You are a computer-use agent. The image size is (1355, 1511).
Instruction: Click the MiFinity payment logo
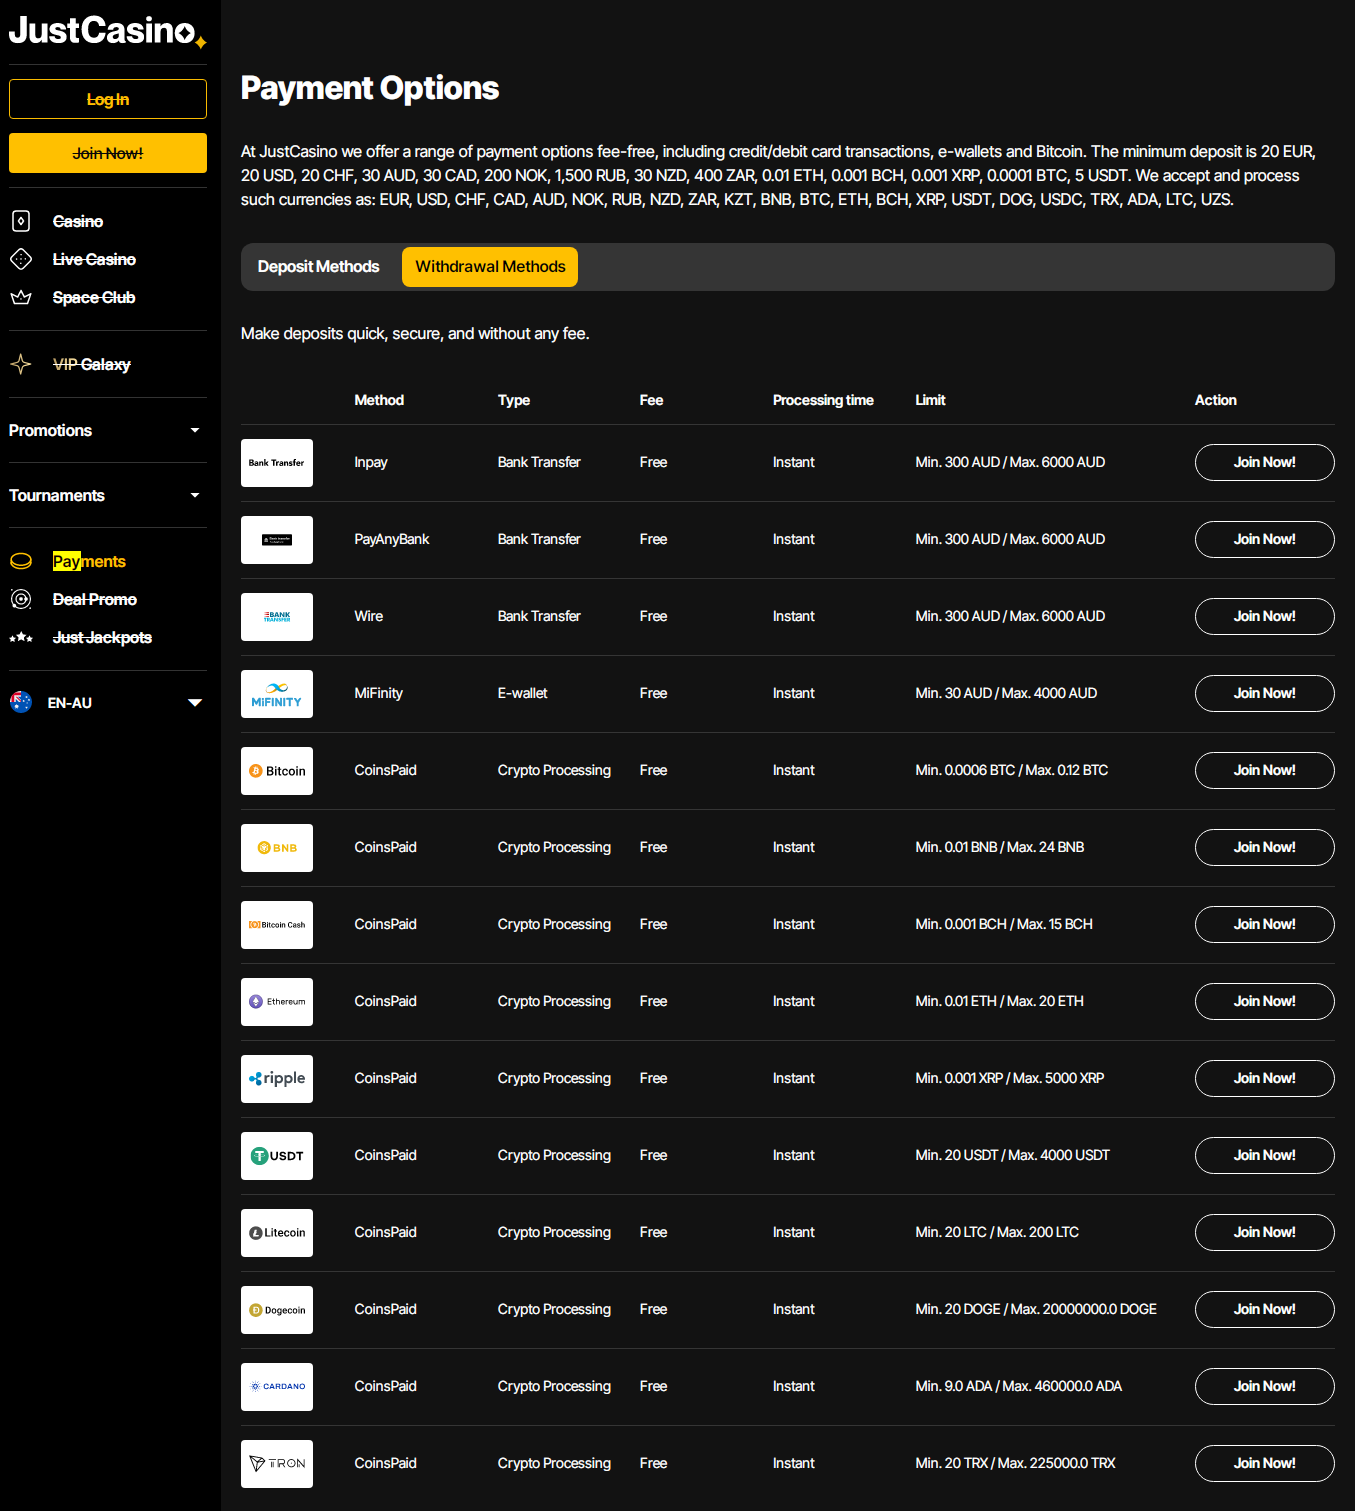coord(277,694)
